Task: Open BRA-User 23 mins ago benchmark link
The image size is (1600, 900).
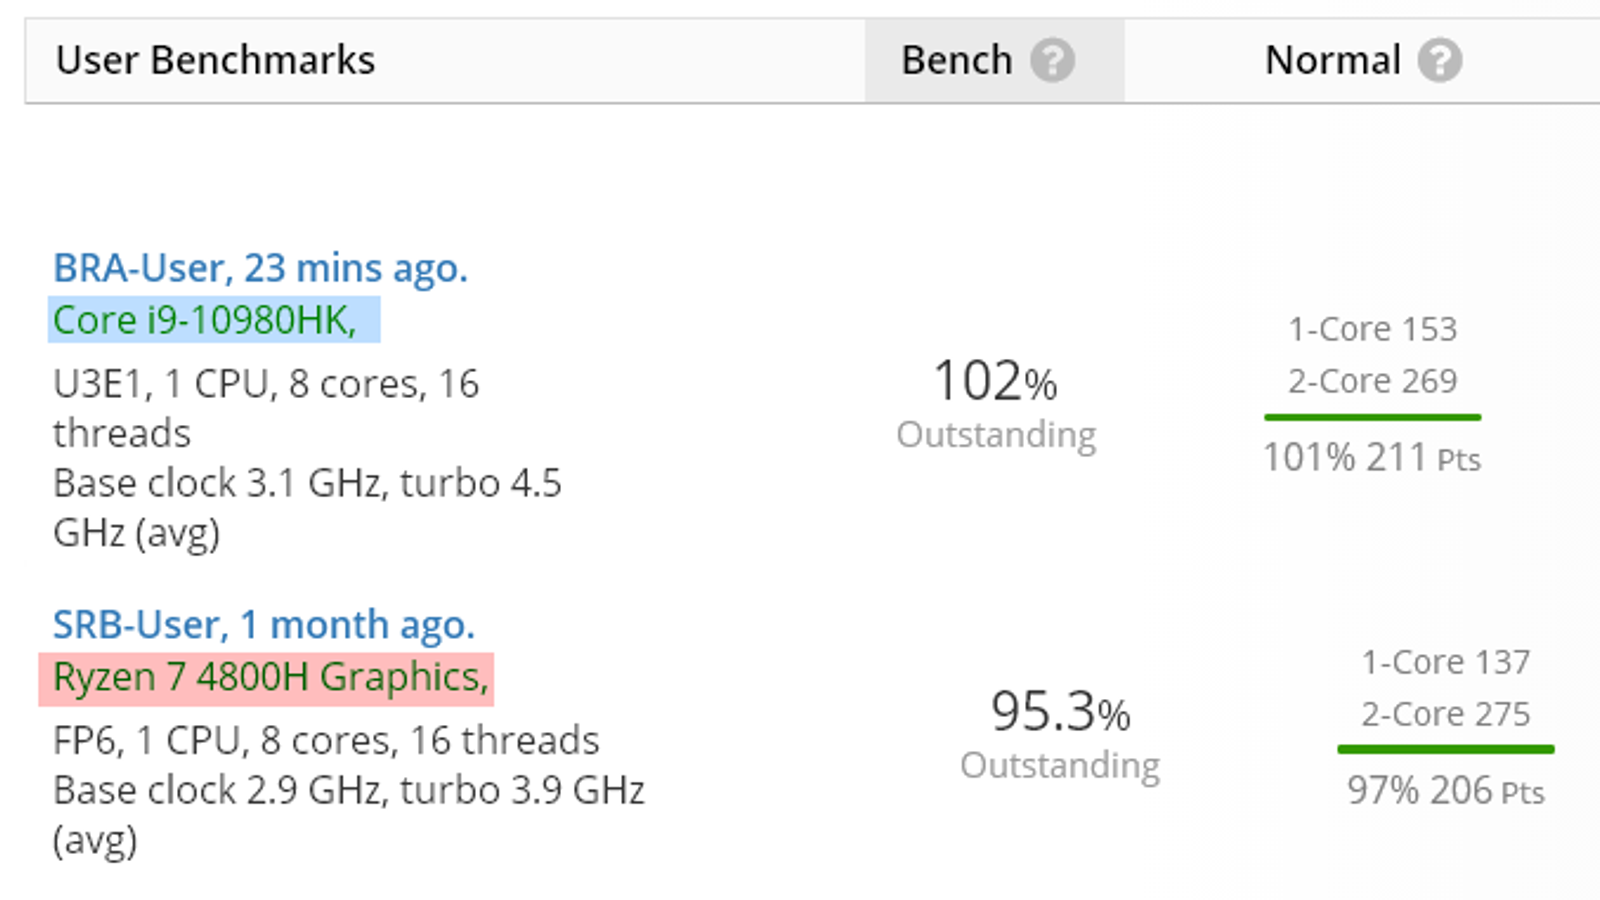Action: point(260,268)
